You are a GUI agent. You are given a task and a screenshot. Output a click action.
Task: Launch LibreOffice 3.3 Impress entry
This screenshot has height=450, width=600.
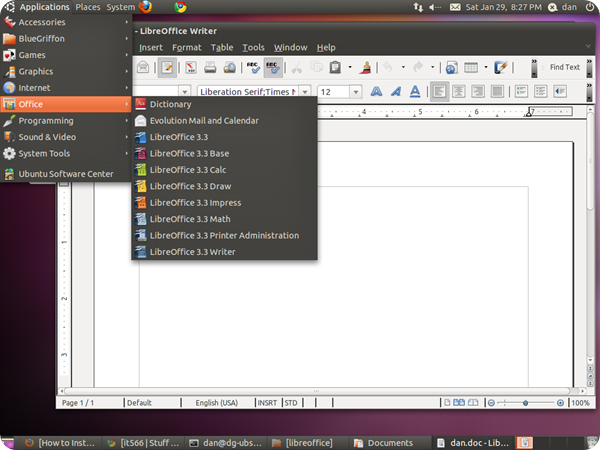[x=225, y=203]
